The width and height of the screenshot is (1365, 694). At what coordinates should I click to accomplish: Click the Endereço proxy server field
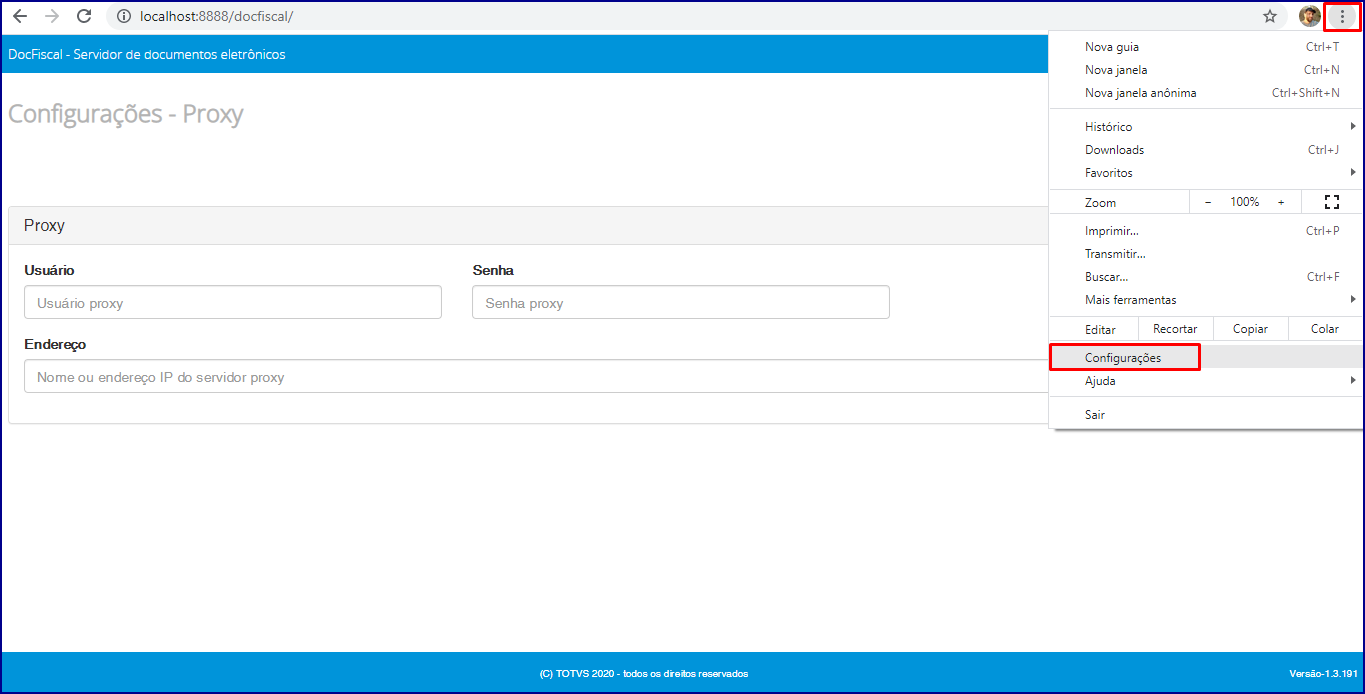(x=537, y=376)
